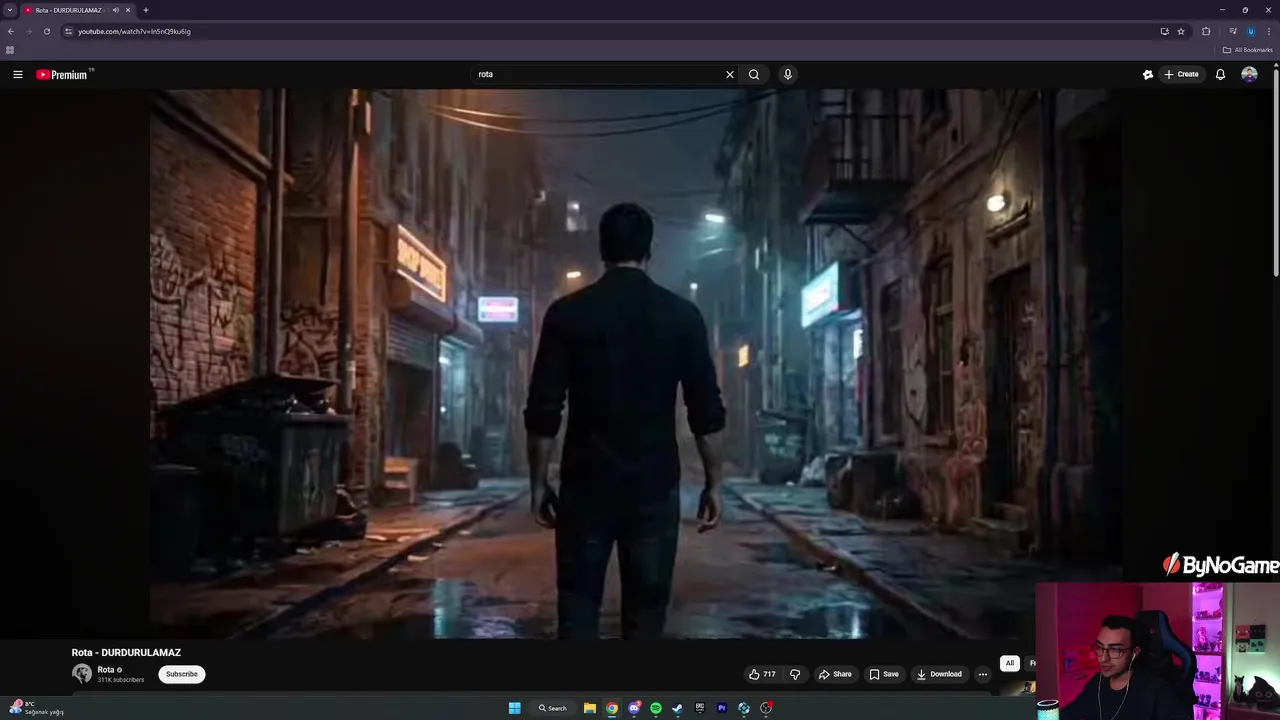1280x720 pixels.
Task: Open Chrome profile U avatar
Action: [1250, 31]
